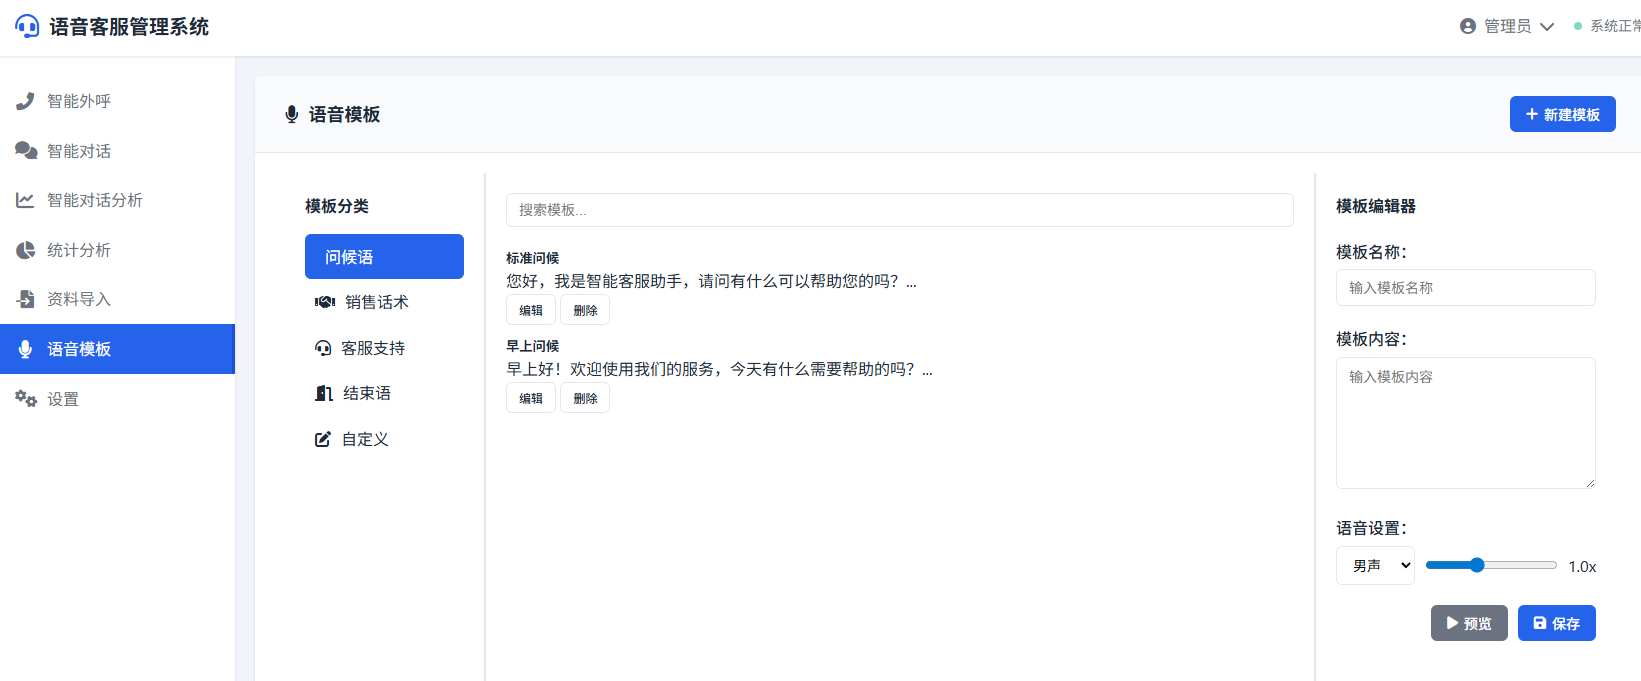1641x681 pixels.
Task: Click 删除 for the 早上问候 template
Action: (x=585, y=398)
